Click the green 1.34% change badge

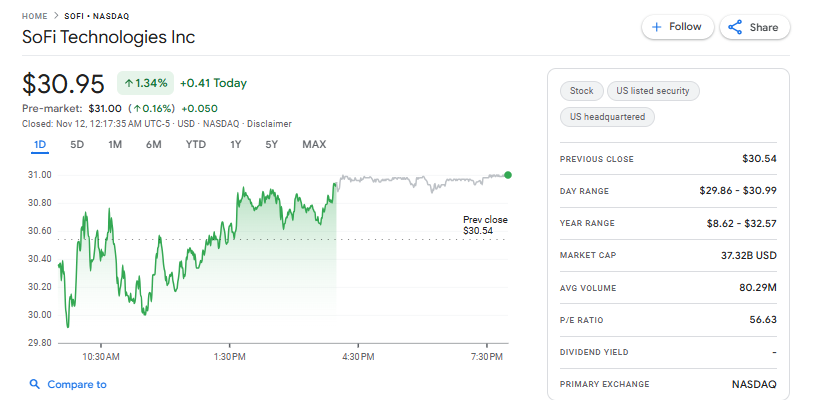coord(146,83)
